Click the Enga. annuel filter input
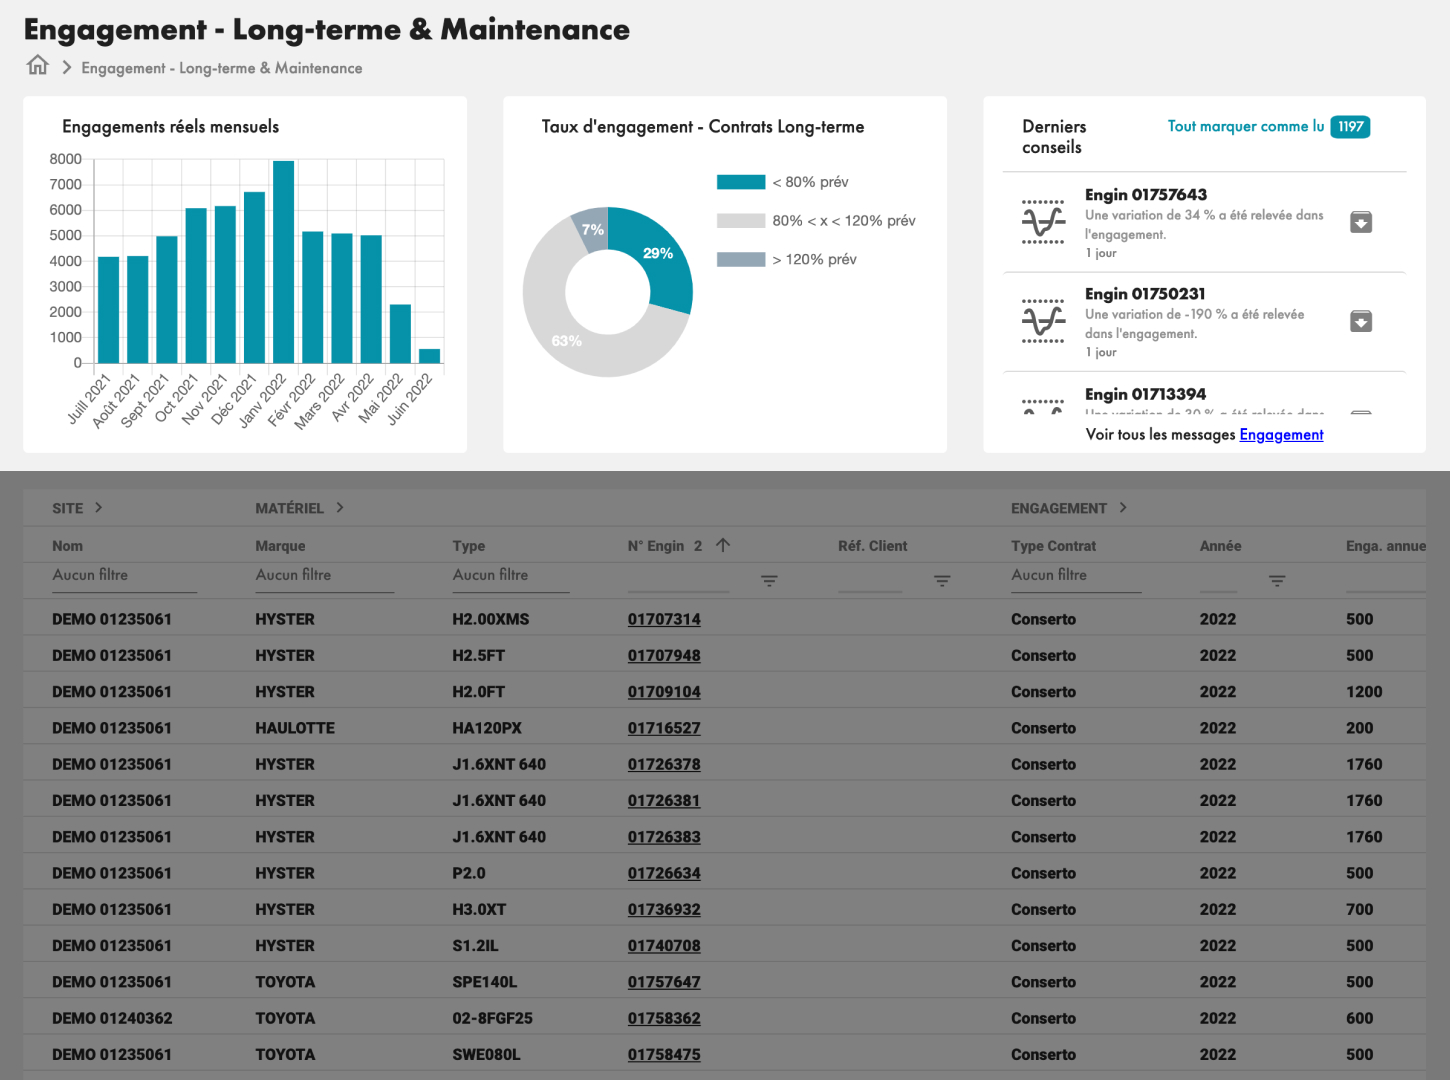The width and height of the screenshot is (1450, 1080). 1386,580
